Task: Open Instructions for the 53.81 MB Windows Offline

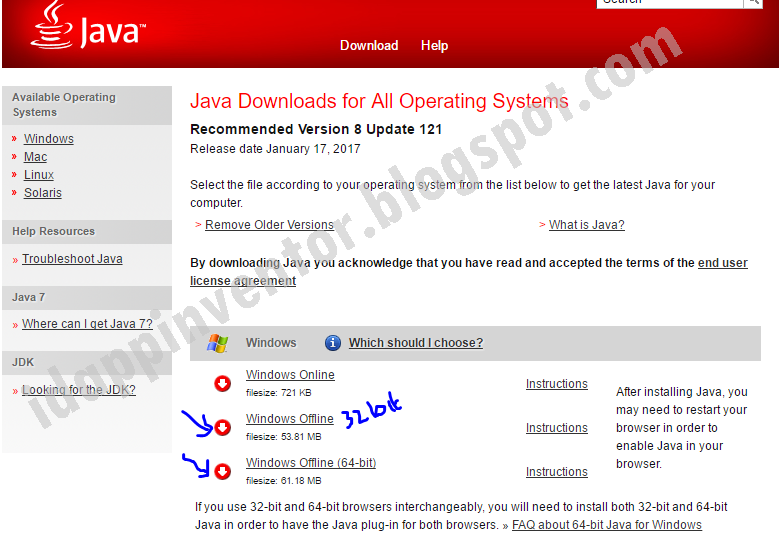Action: (557, 428)
